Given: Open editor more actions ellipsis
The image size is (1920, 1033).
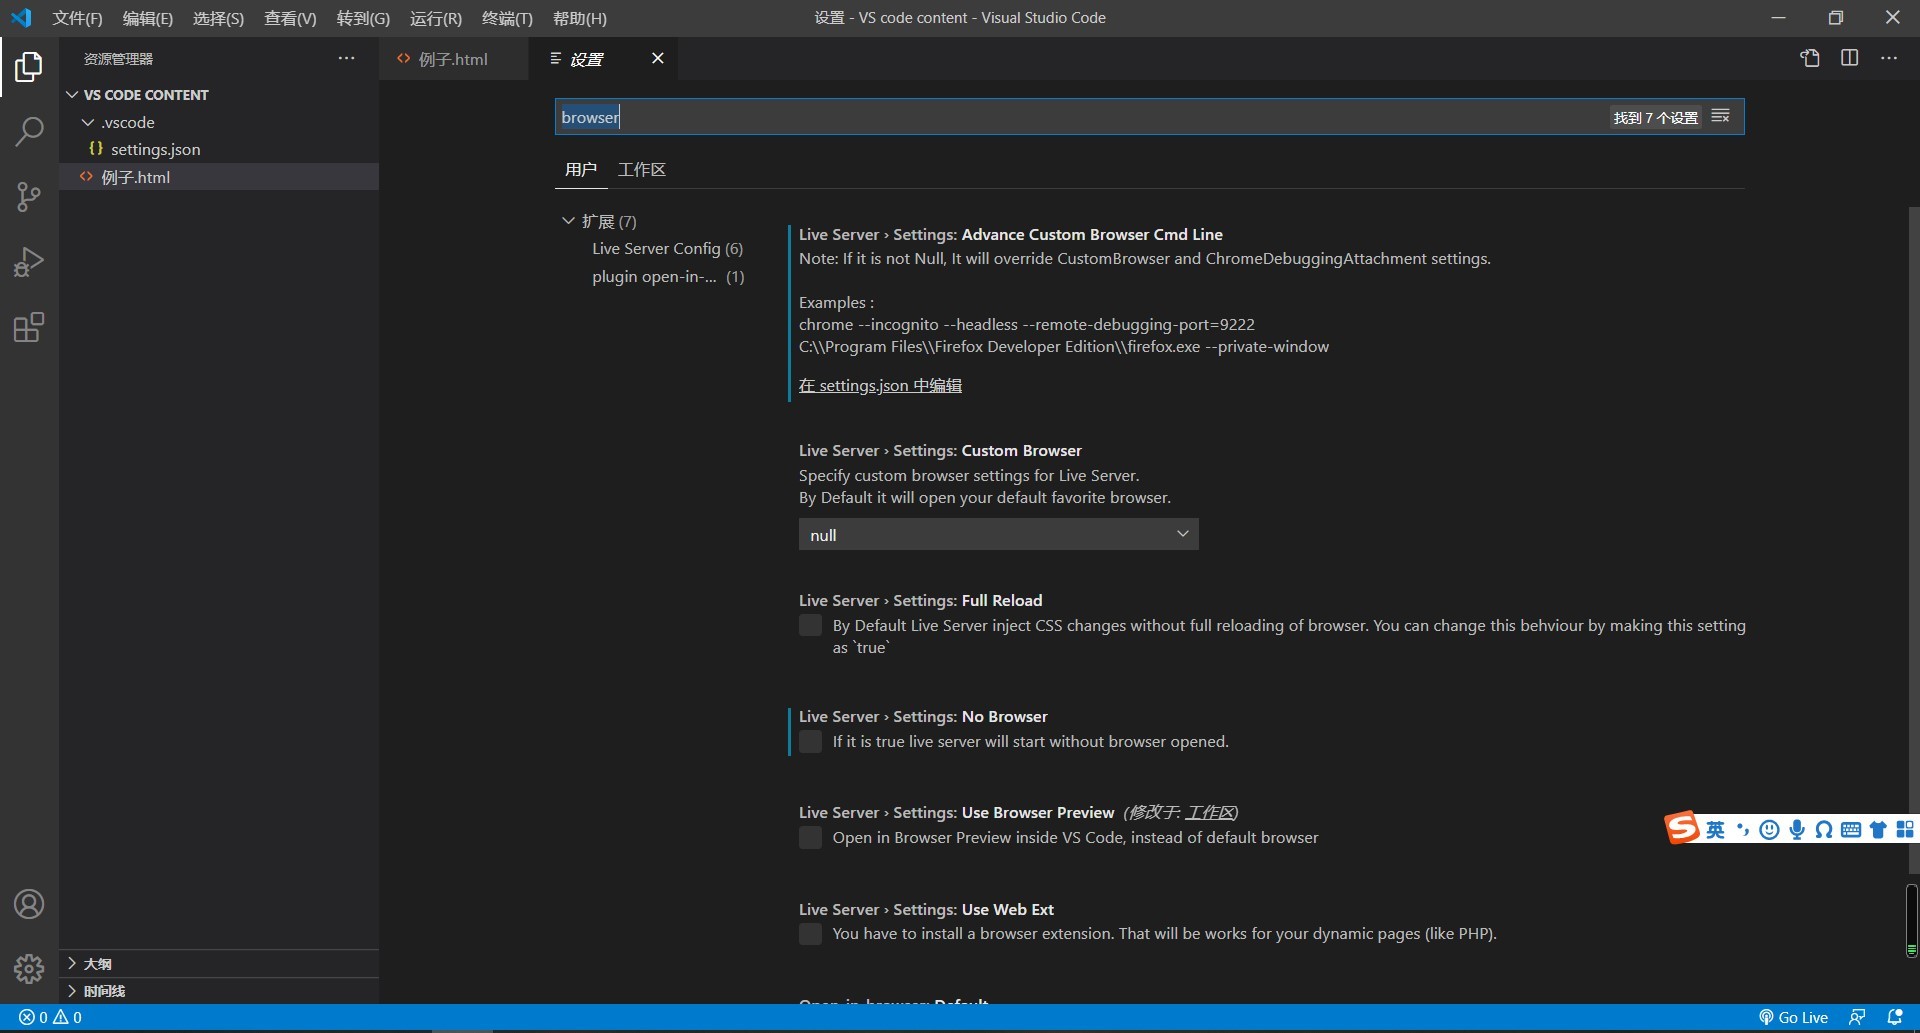Looking at the screenshot, I should click(1889, 58).
